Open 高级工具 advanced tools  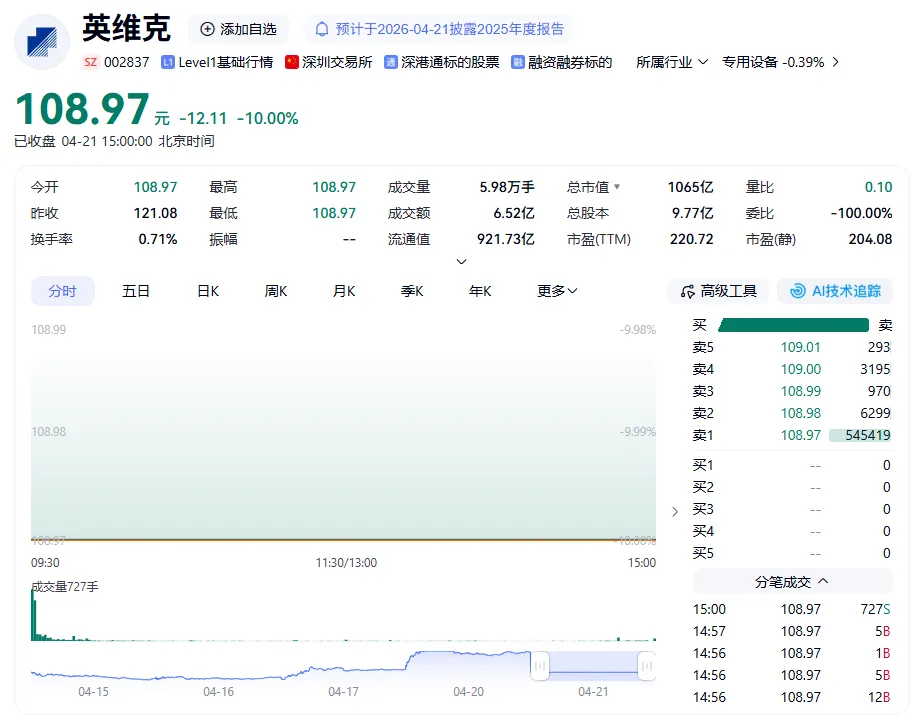(x=718, y=291)
